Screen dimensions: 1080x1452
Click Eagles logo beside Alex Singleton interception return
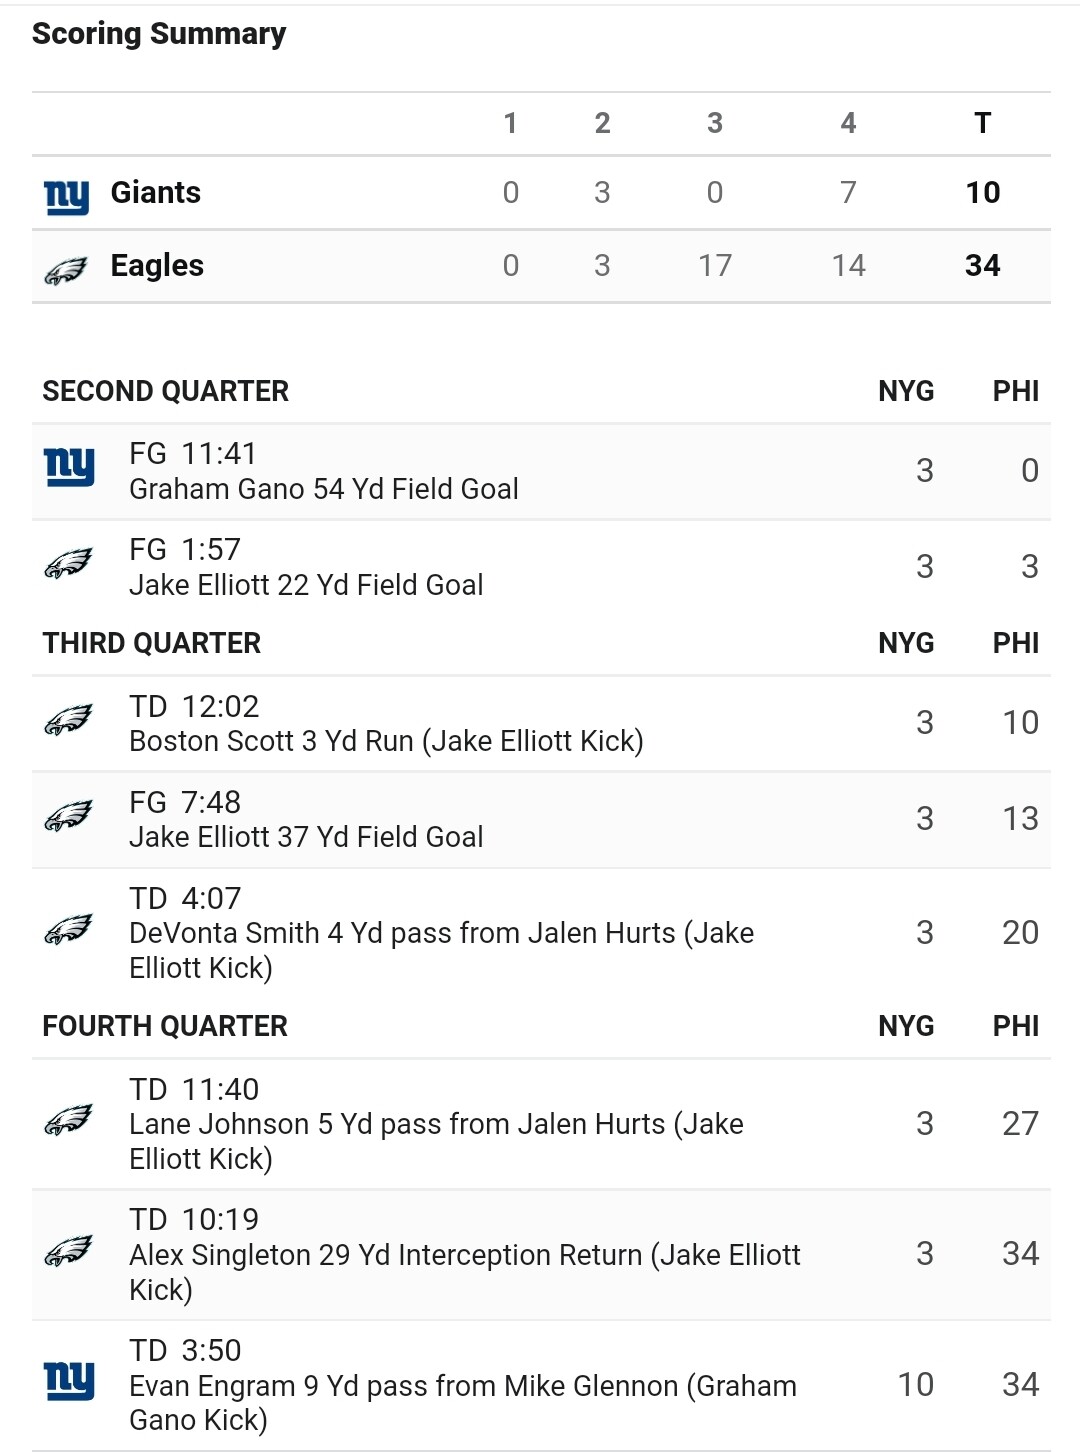point(68,1251)
